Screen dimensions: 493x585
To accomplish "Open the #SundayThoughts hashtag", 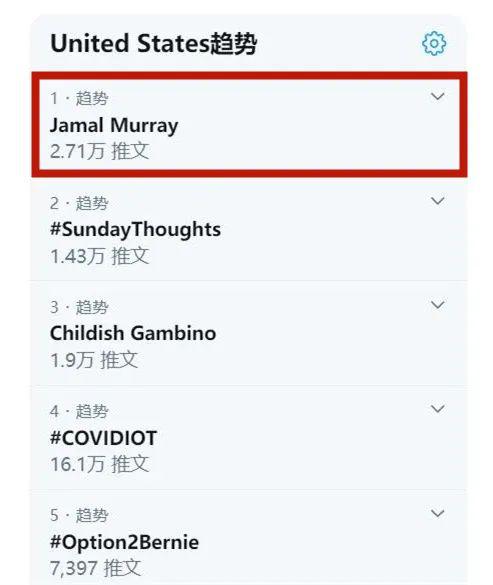I will pyautogui.click(x=135, y=229).
